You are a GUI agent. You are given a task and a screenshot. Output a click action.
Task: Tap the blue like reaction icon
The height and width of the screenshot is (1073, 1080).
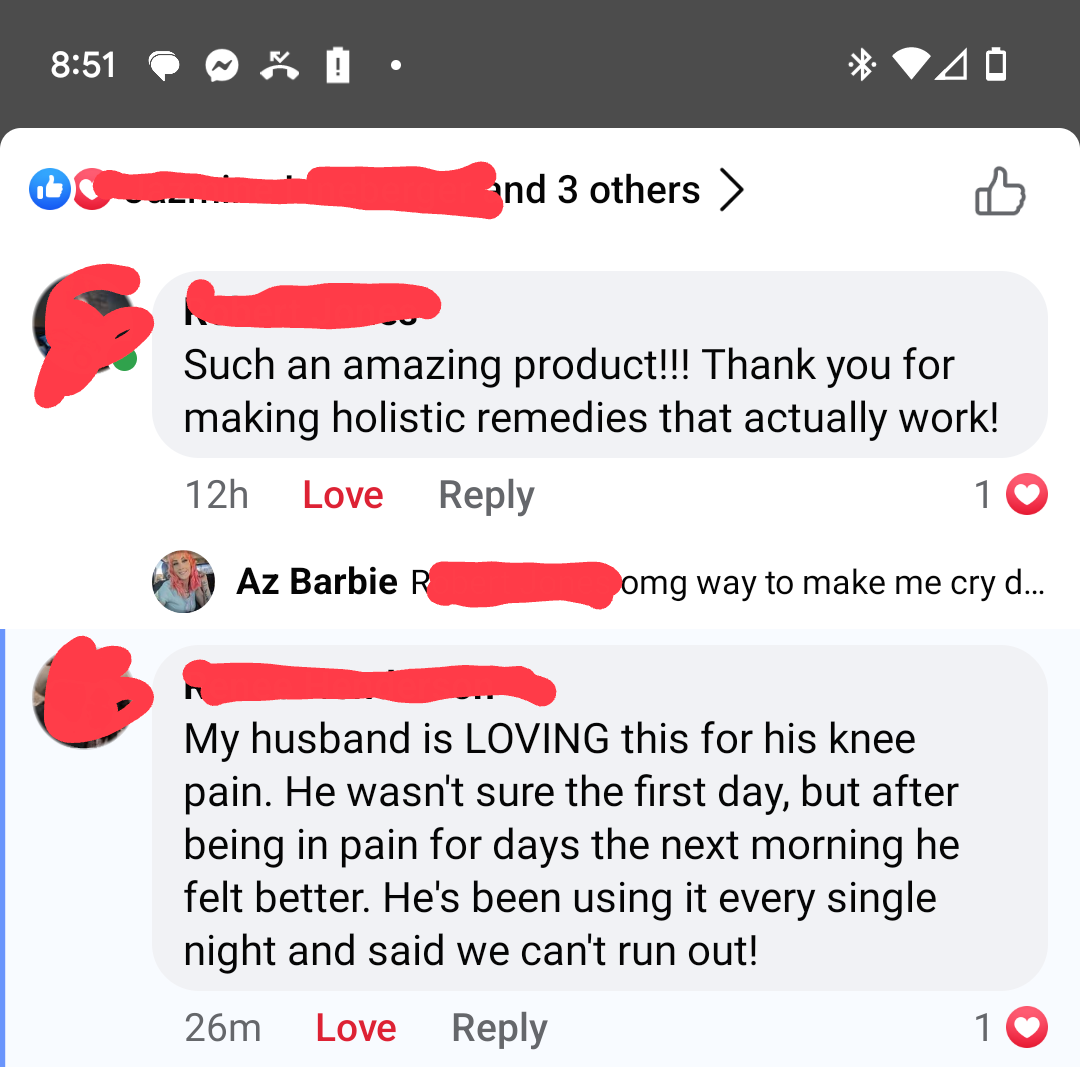click(x=50, y=189)
